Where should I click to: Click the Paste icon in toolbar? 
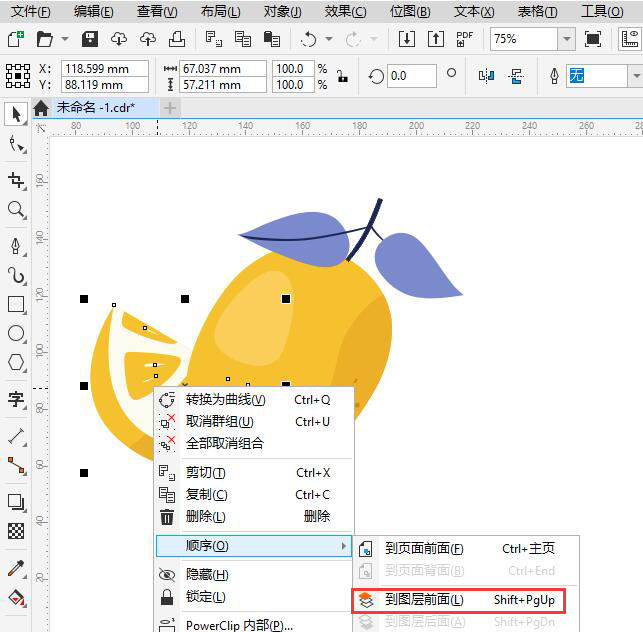[x=271, y=39]
